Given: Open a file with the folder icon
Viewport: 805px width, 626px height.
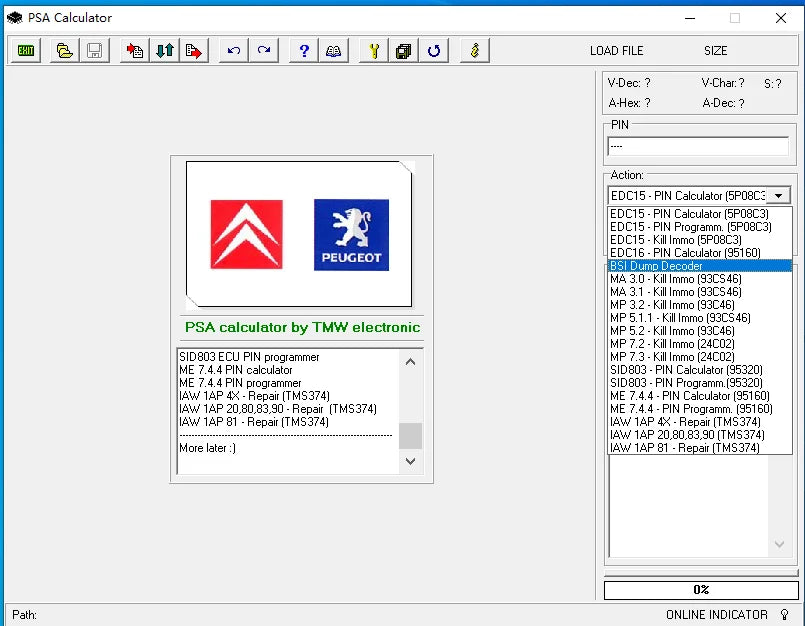Looking at the screenshot, I should coord(65,50).
